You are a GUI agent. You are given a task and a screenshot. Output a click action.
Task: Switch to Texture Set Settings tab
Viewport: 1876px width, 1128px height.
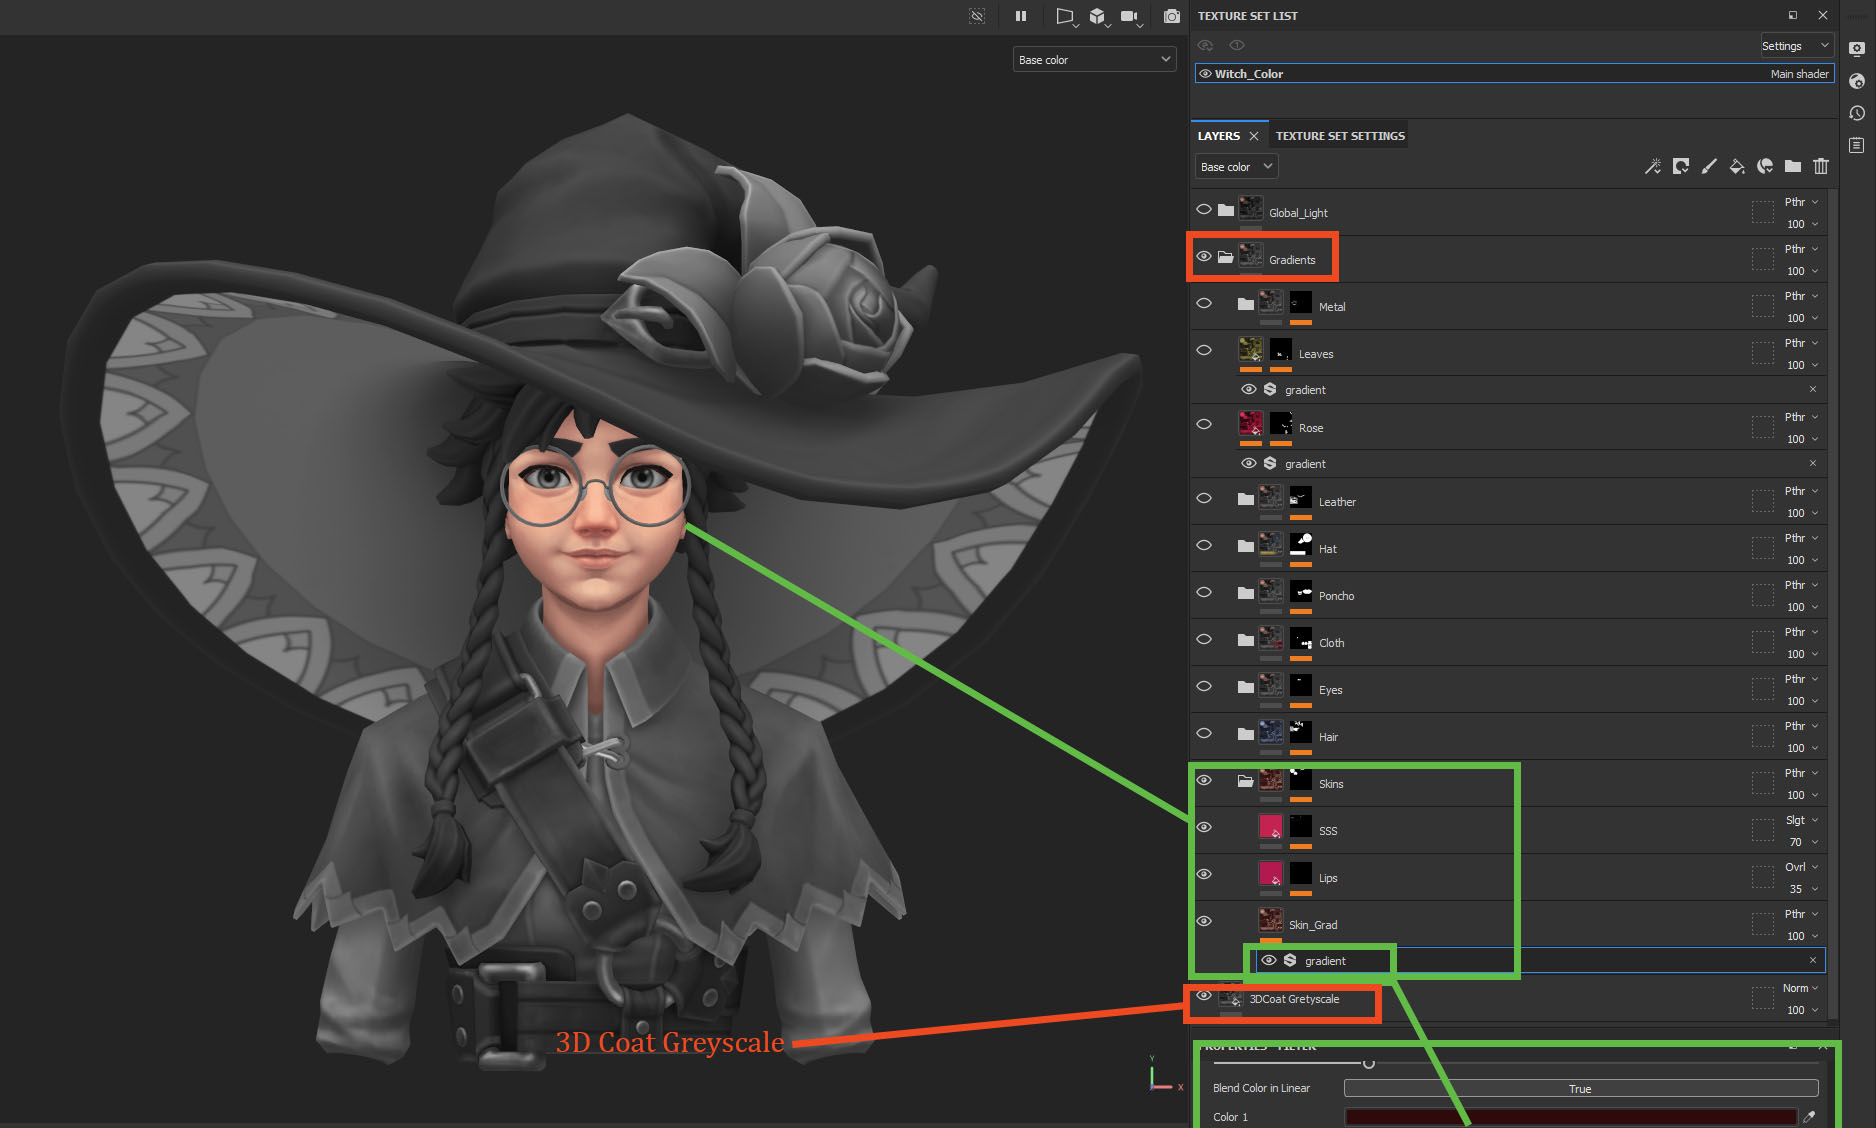[x=1340, y=136]
